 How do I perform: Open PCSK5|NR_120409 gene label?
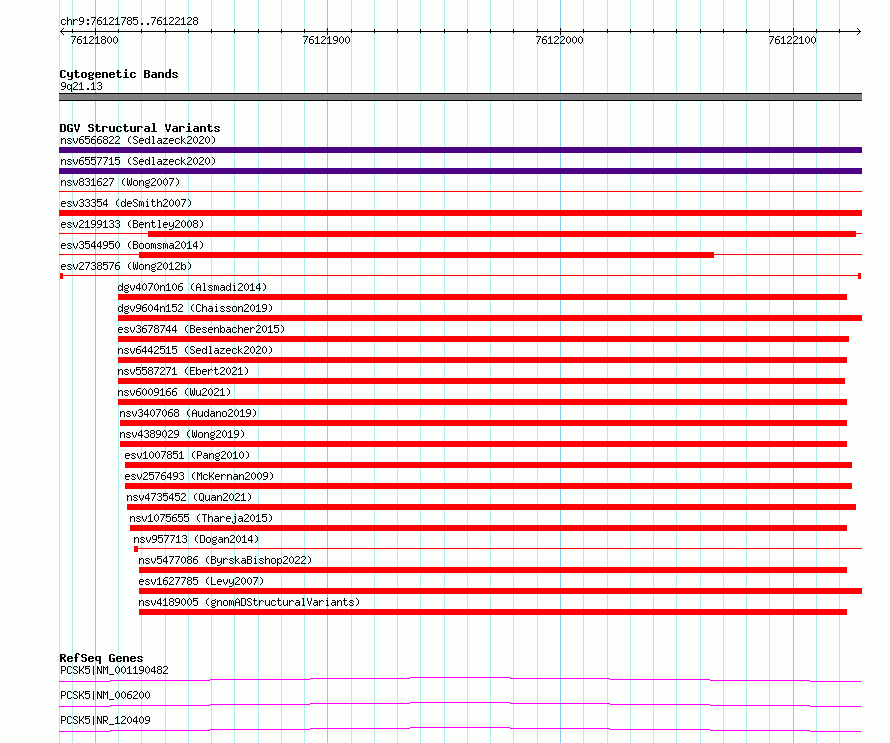(x=105, y=720)
